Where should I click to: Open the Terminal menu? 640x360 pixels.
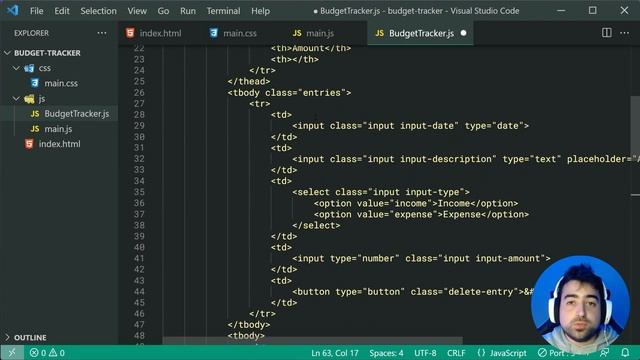[223, 11]
